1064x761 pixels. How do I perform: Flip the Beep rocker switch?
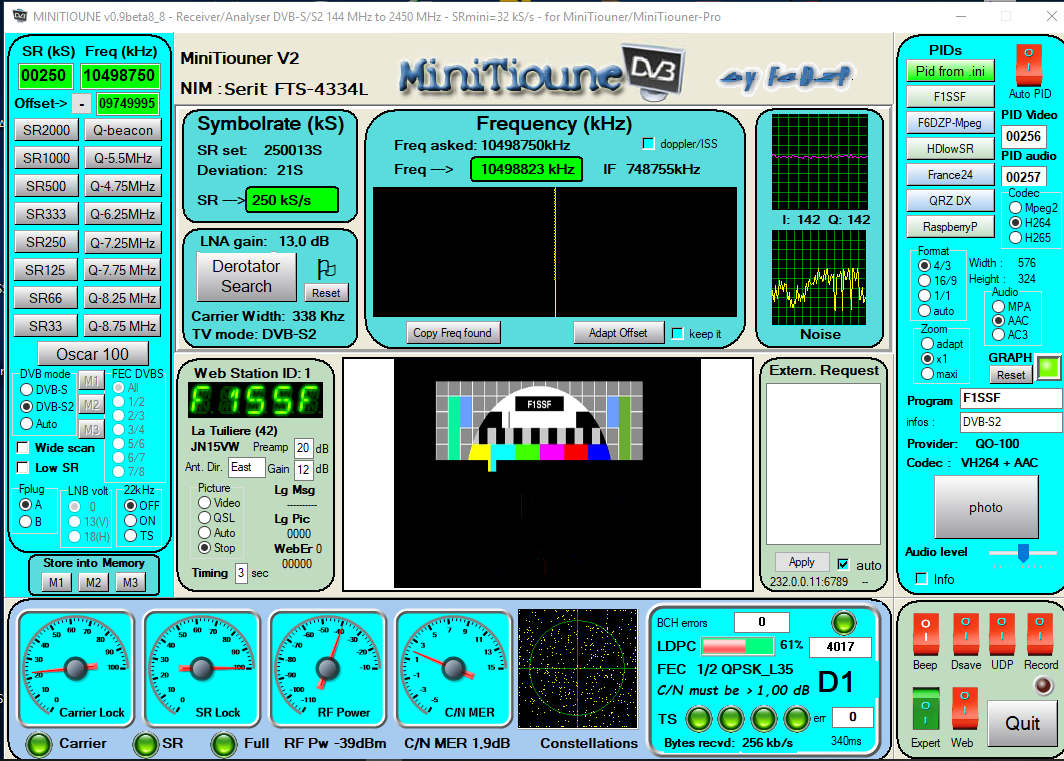tap(925, 635)
